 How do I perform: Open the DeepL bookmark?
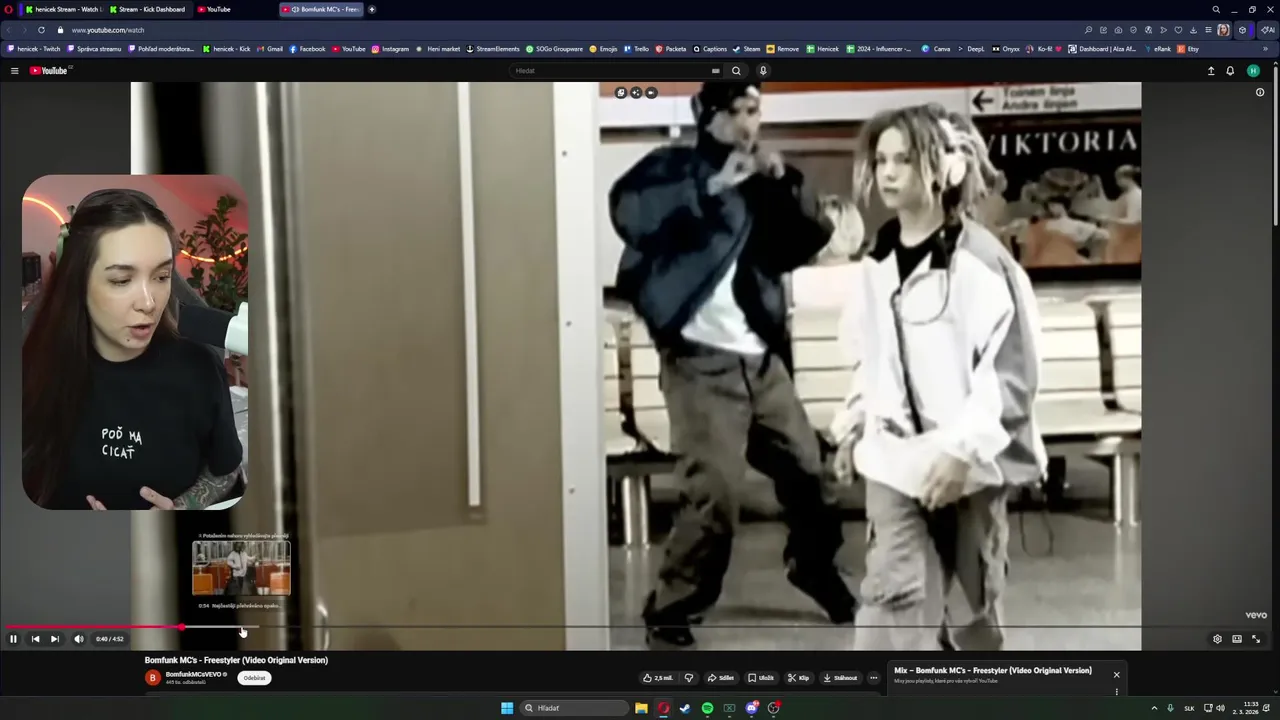[x=971, y=49]
